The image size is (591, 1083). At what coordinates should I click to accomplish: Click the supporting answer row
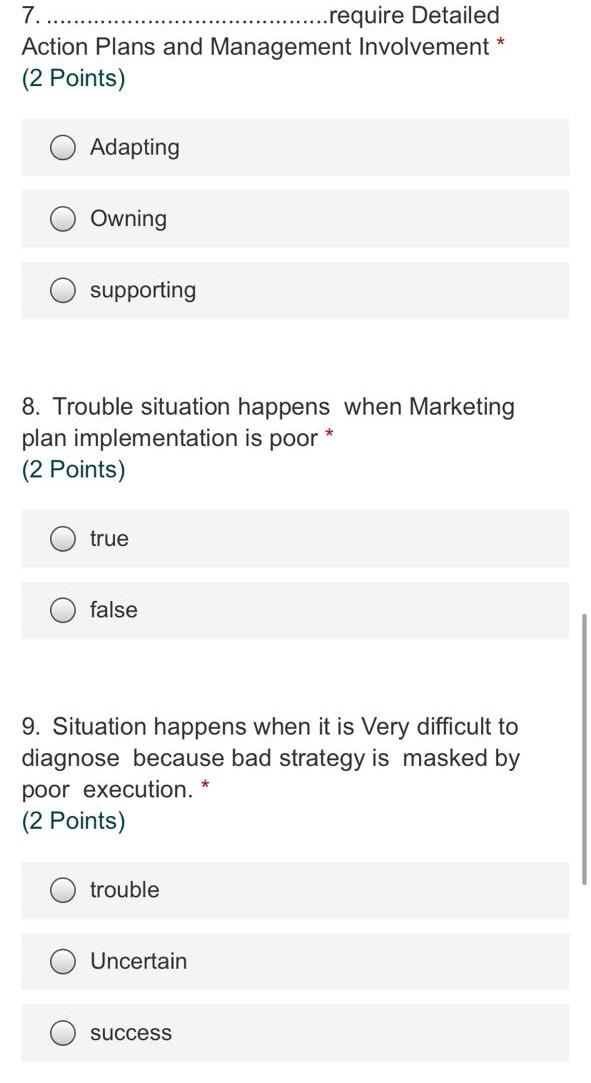295,290
